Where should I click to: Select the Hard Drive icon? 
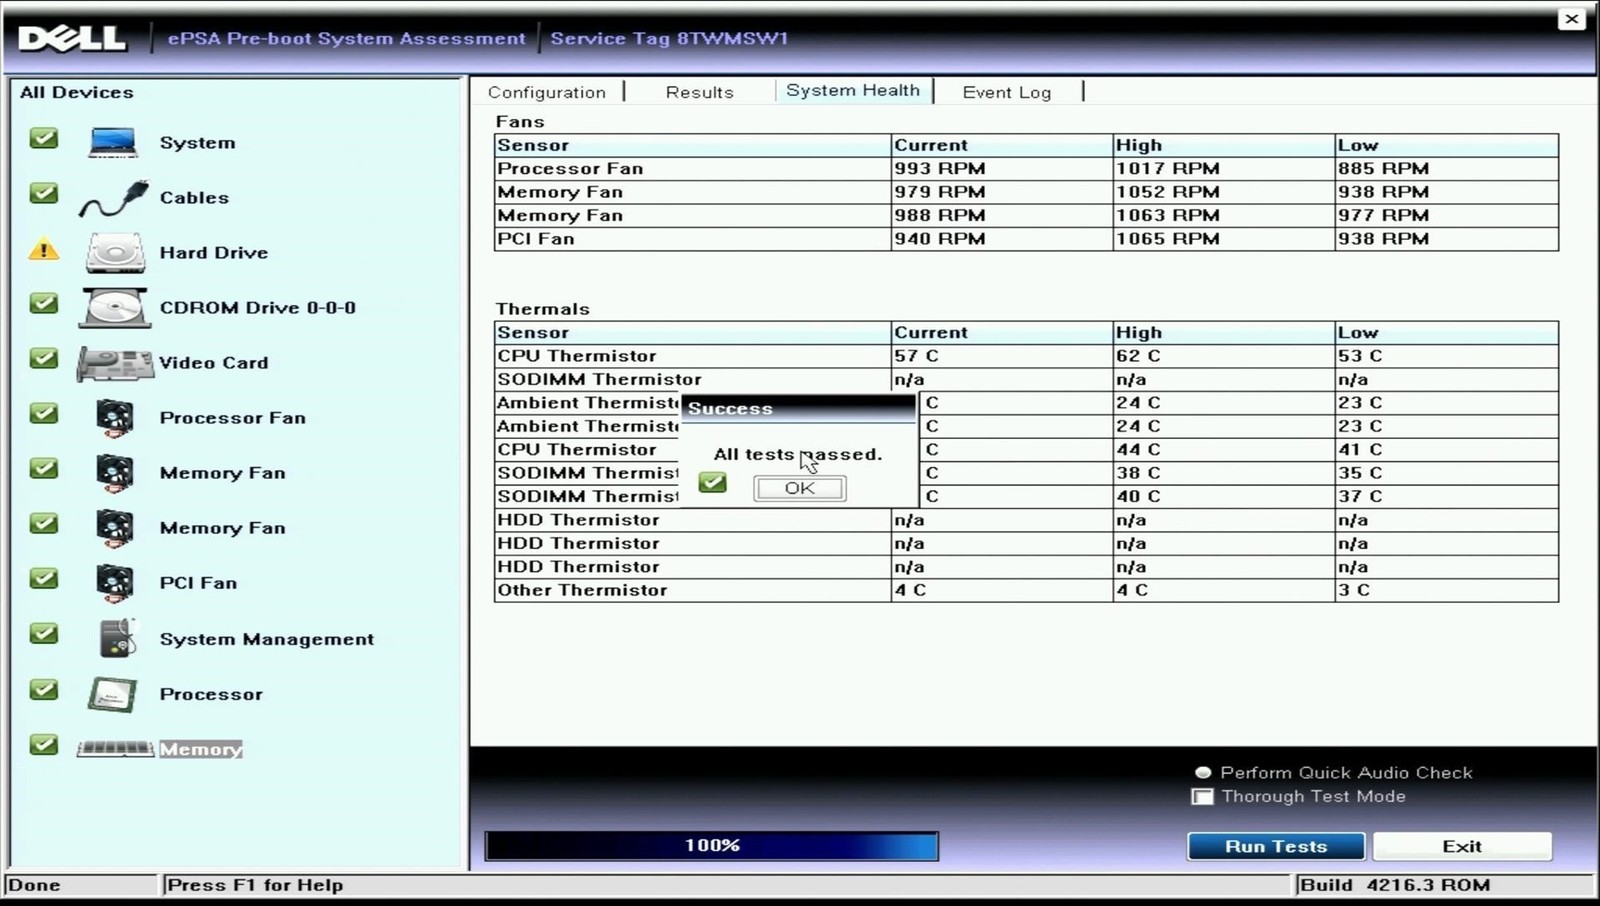(115, 253)
